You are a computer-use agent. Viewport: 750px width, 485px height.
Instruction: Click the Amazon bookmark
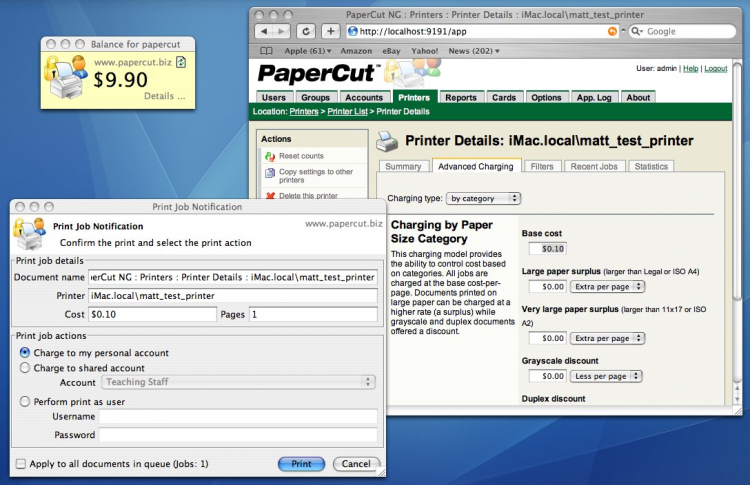[356, 51]
